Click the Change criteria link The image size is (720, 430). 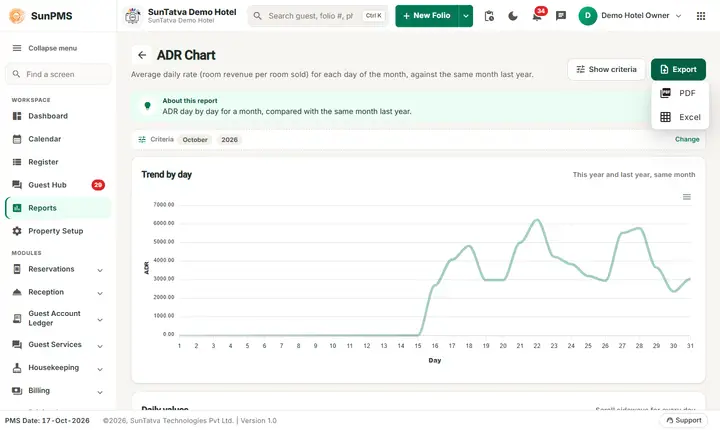tap(687, 139)
